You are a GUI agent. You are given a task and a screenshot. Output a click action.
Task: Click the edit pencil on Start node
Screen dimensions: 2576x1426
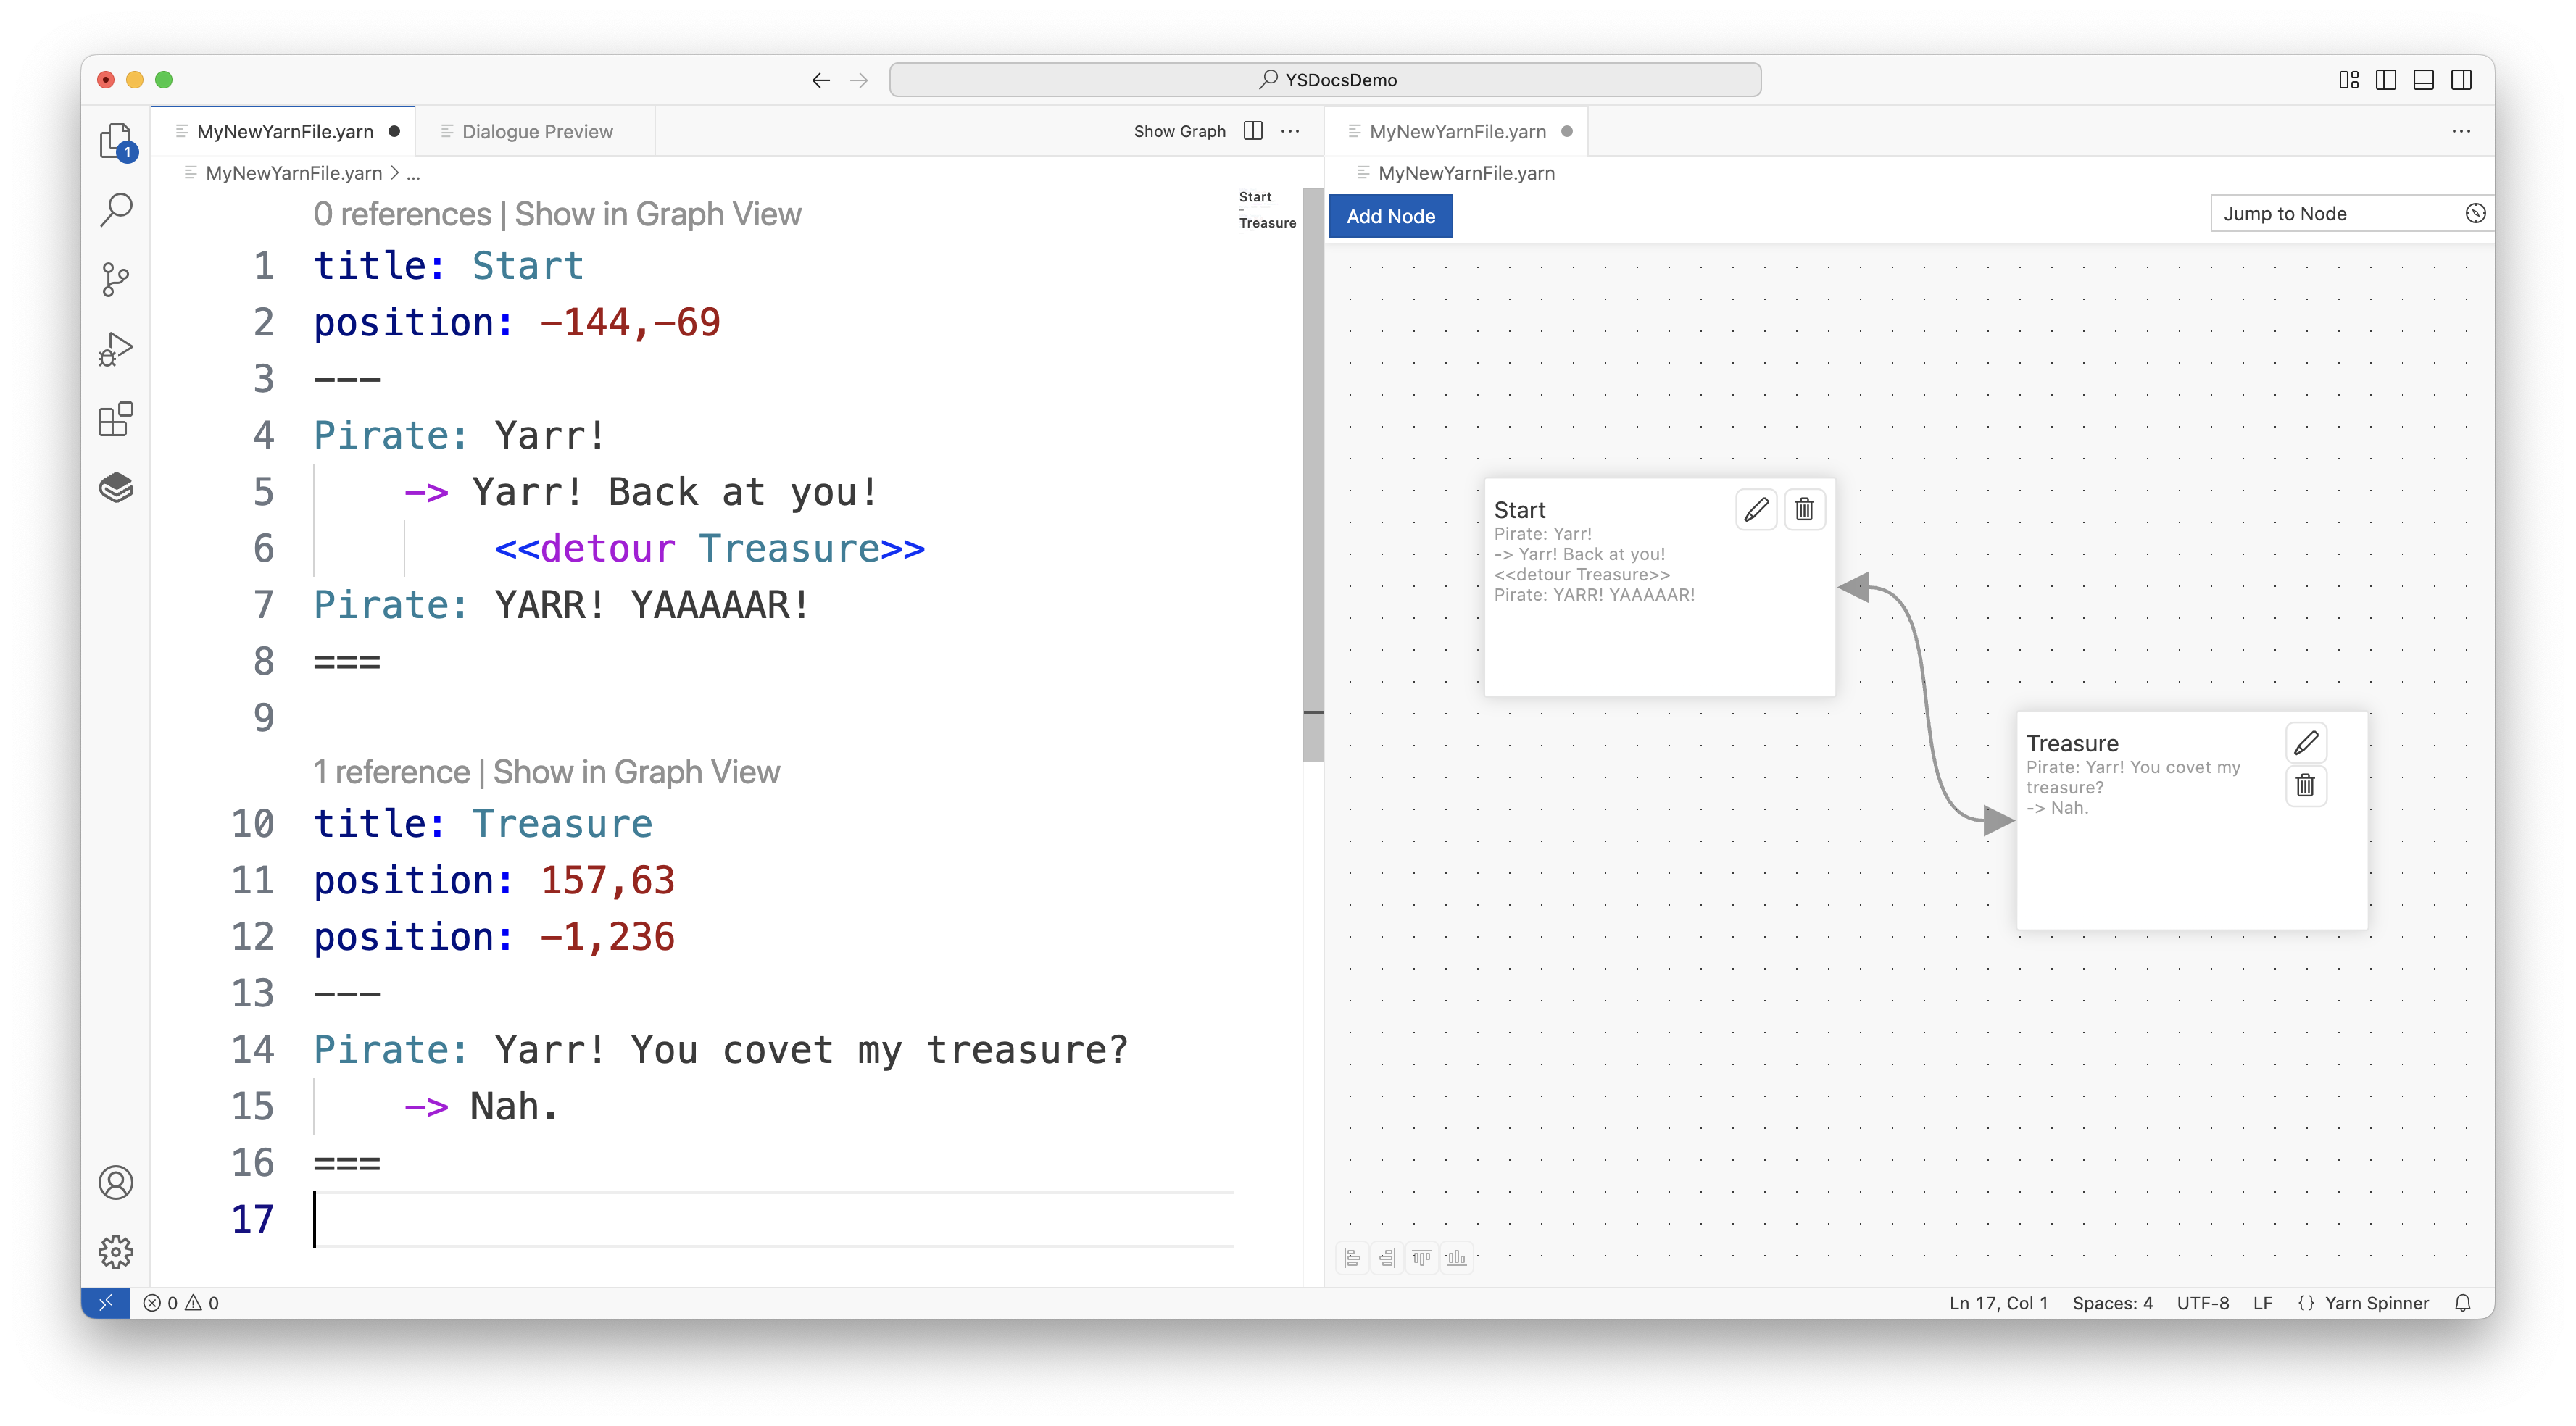[1756, 510]
